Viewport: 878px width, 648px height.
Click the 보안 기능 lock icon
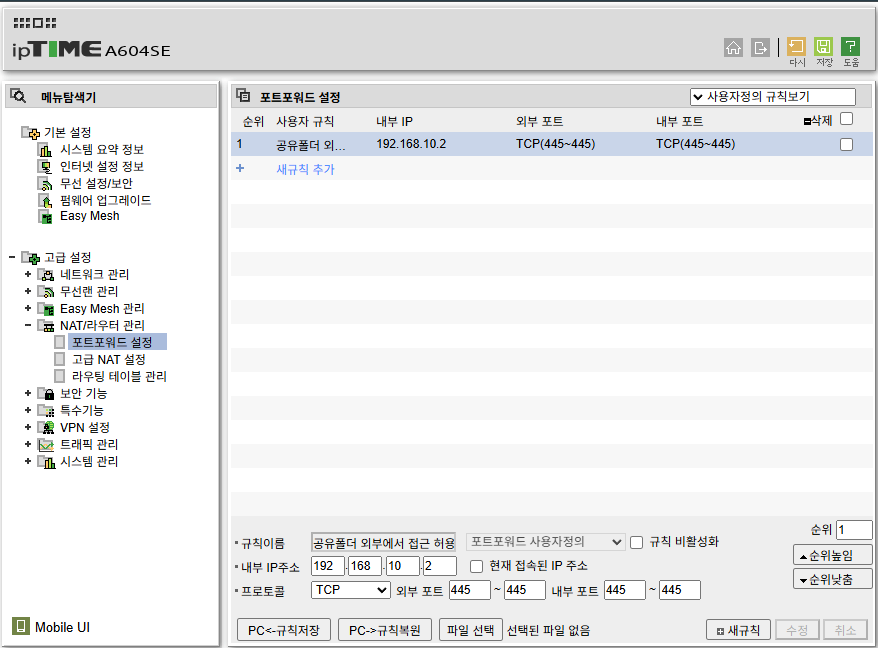[x=46, y=394]
